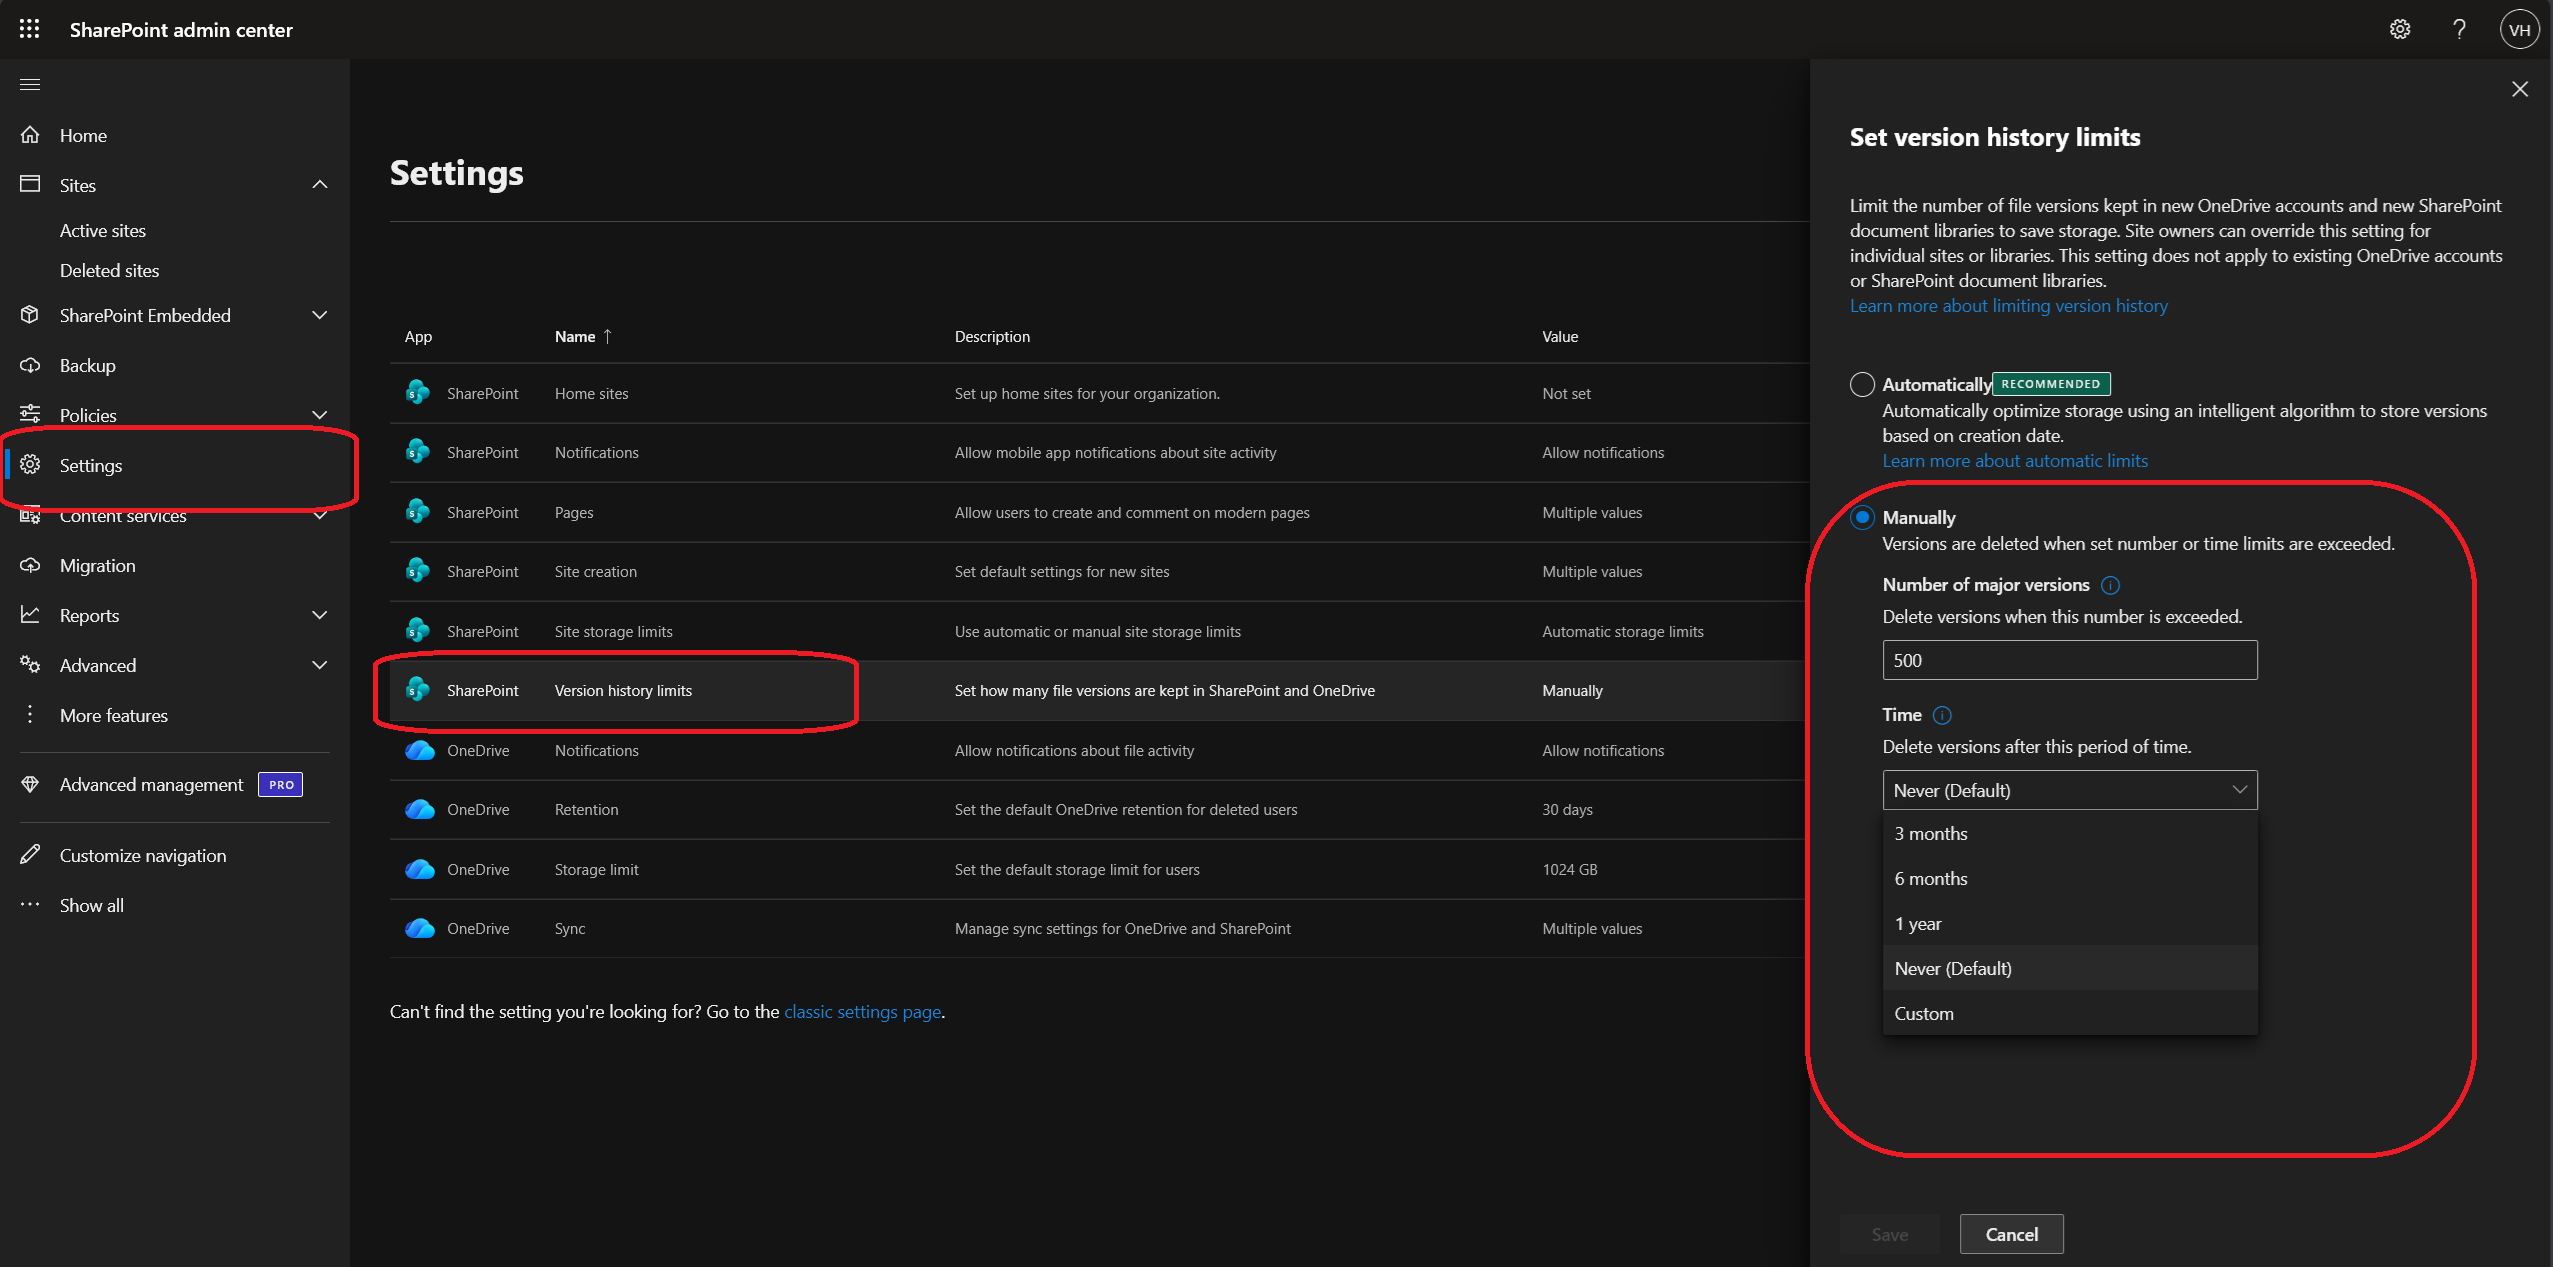The image size is (2553, 1267).
Task: Click the Customize navigation pencil icon
Action: point(30,854)
